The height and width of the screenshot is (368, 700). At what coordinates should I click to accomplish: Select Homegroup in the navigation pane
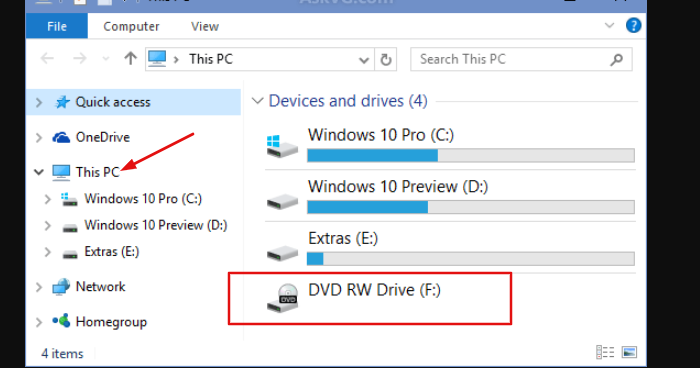(111, 322)
